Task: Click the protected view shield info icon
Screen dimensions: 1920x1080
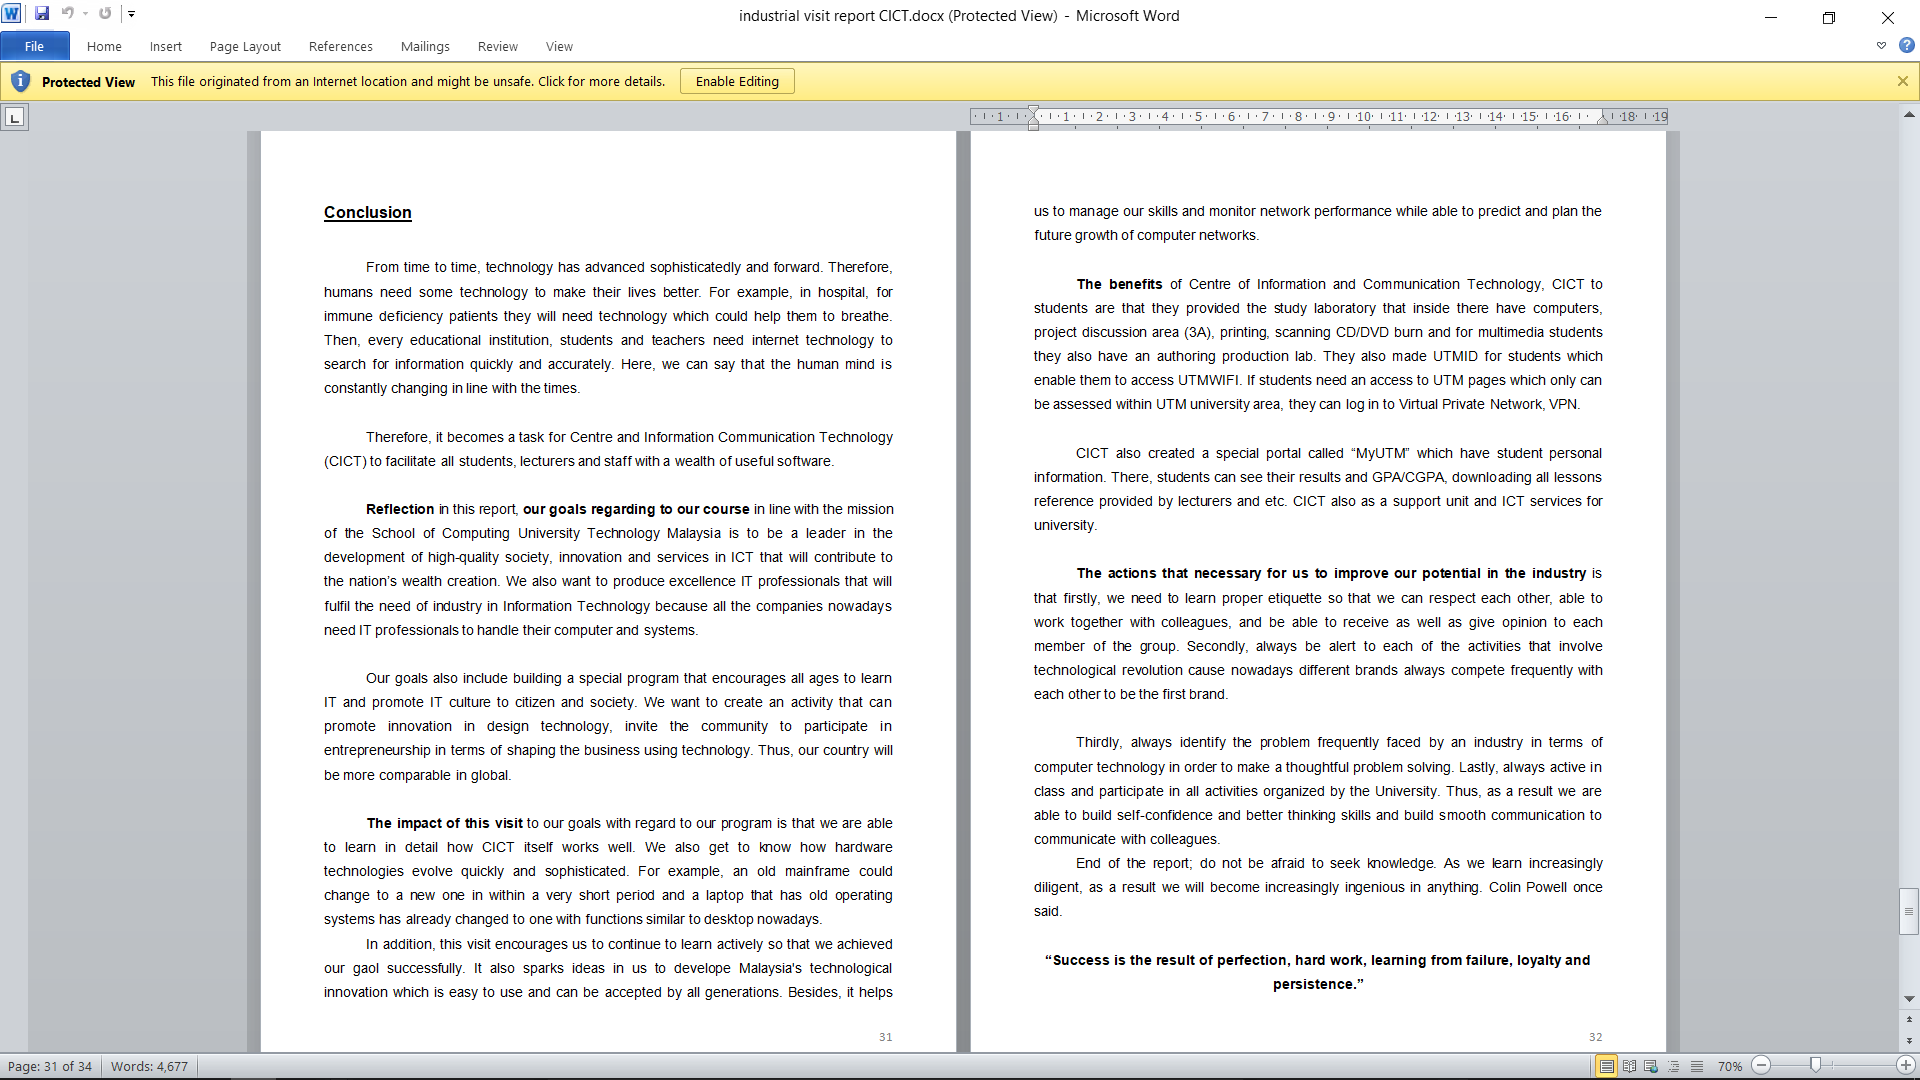Action: (20, 81)
